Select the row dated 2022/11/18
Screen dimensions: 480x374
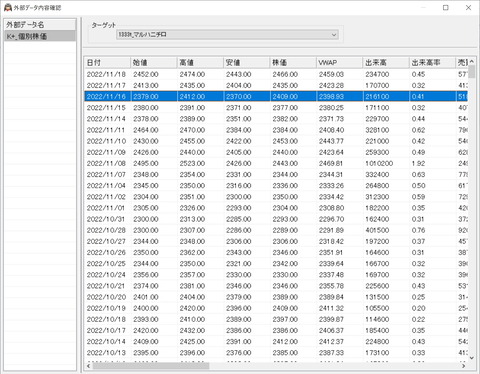click(276, 74)
